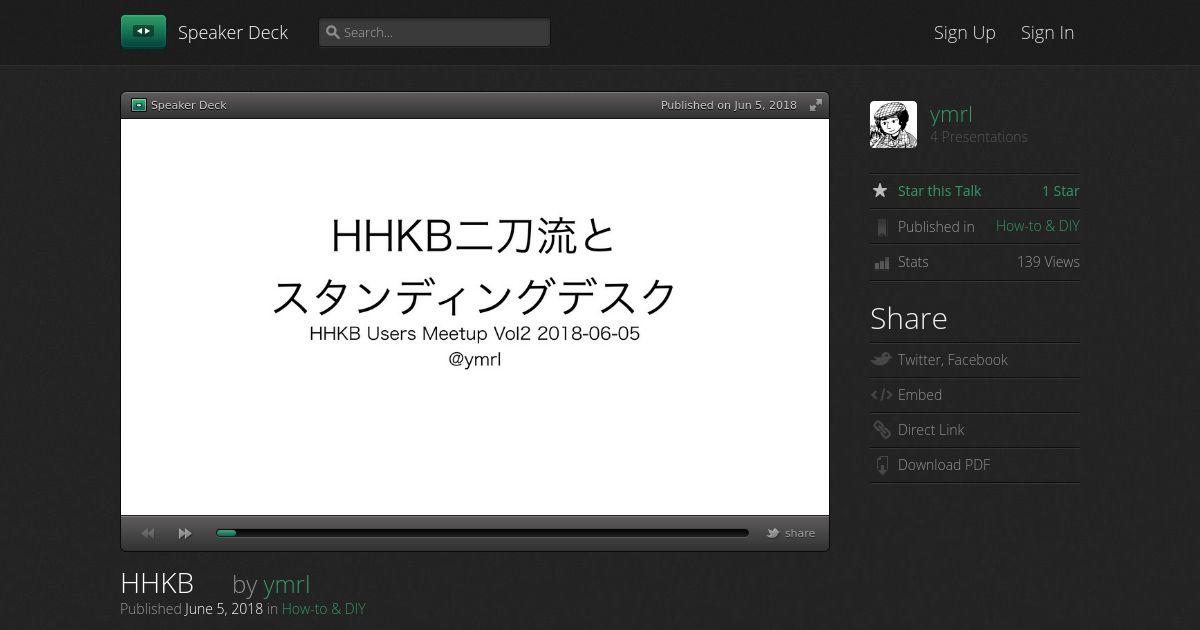The width and height of the screenshot is (1200, 630).
Task: Click the HHKB title slide
Action: [x=475, y=317]
